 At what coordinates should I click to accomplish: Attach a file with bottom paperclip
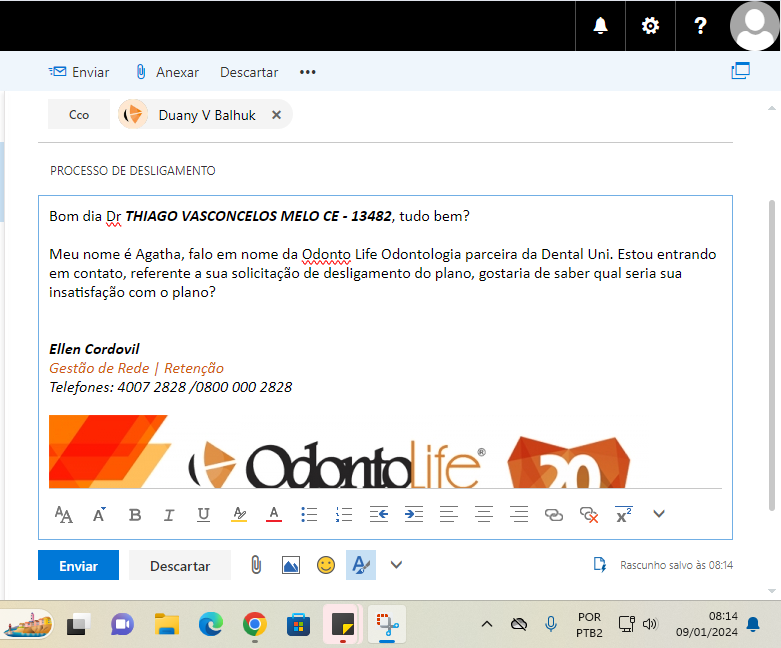pyautogui.click(x=256, y=565)
